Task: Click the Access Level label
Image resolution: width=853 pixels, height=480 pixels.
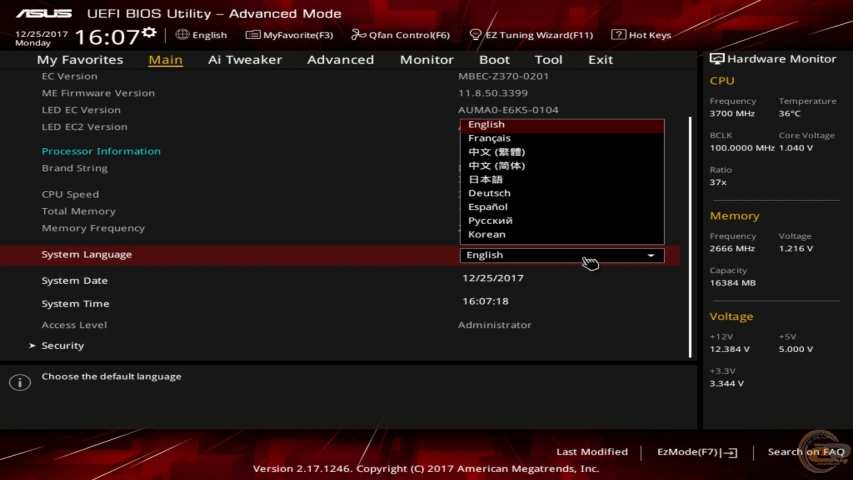Action: point(74,325)
